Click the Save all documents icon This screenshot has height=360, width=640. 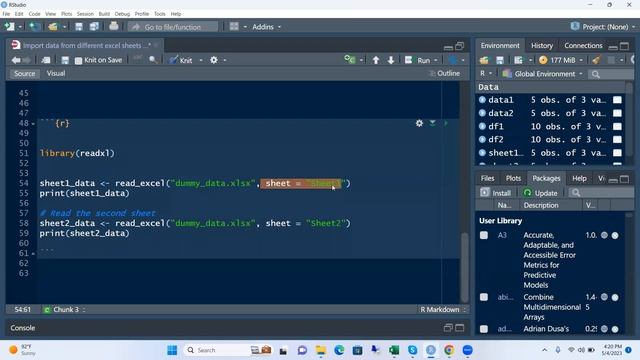coord(94,27)
